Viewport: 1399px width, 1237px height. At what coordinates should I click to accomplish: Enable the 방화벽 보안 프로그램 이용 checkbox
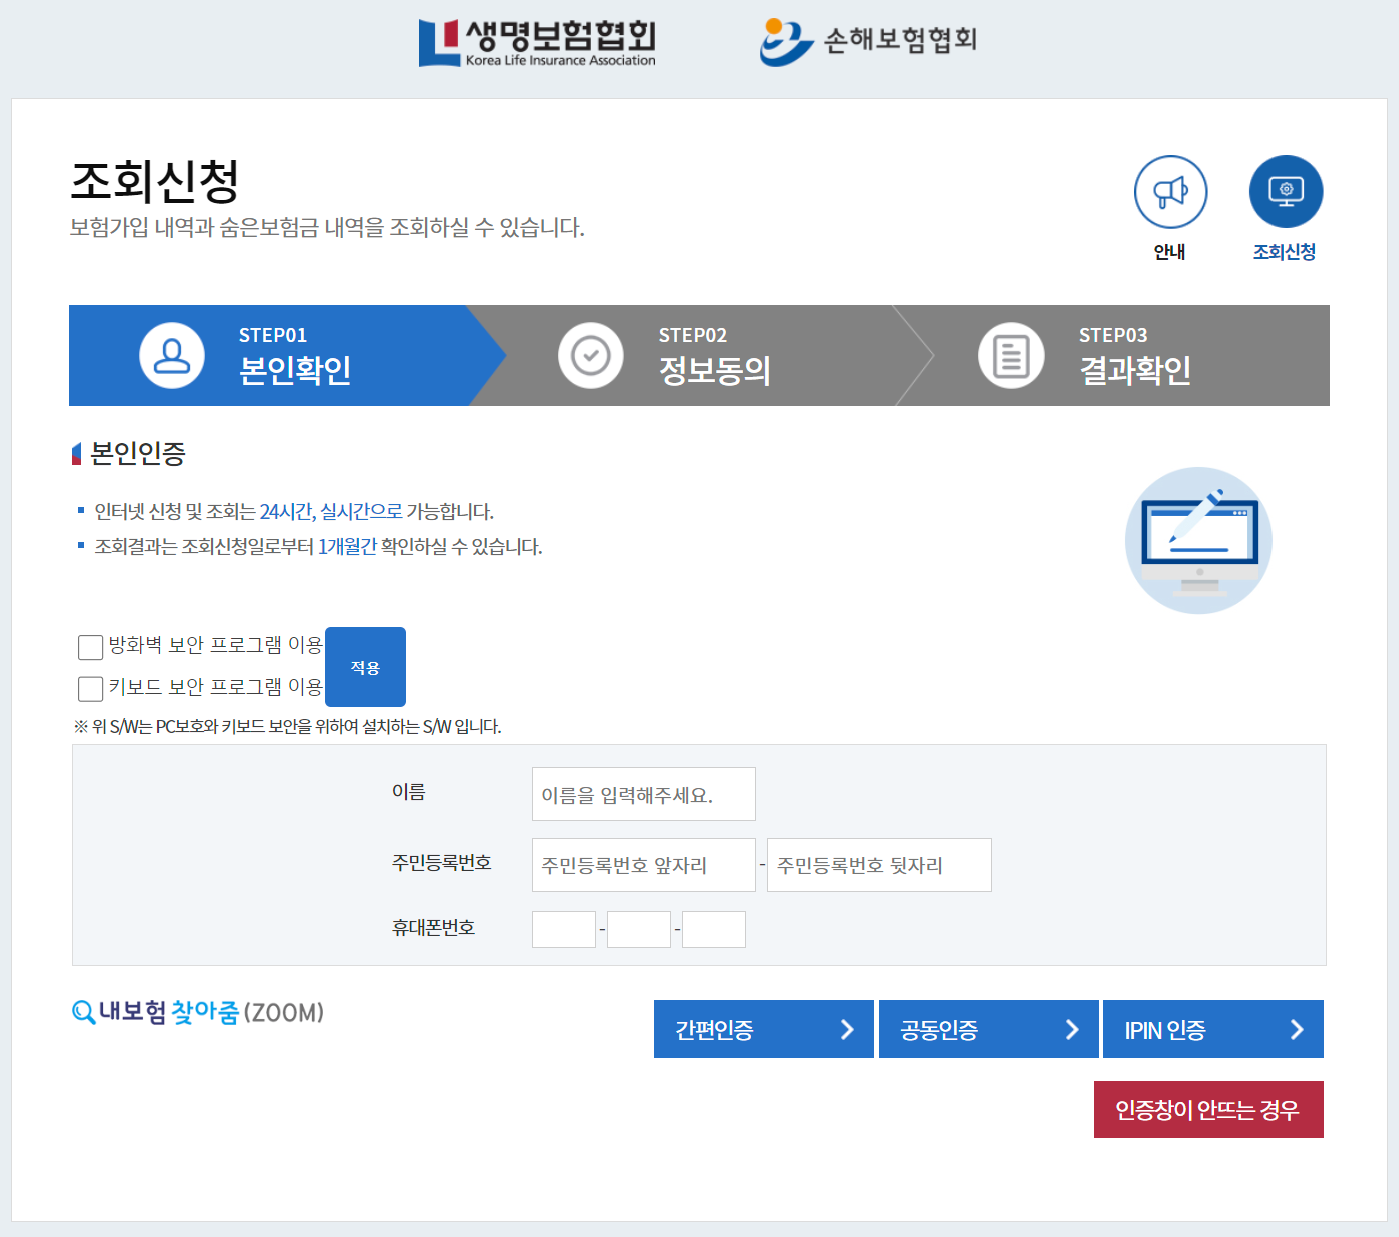pyautogui.click(x=89, y=648)
